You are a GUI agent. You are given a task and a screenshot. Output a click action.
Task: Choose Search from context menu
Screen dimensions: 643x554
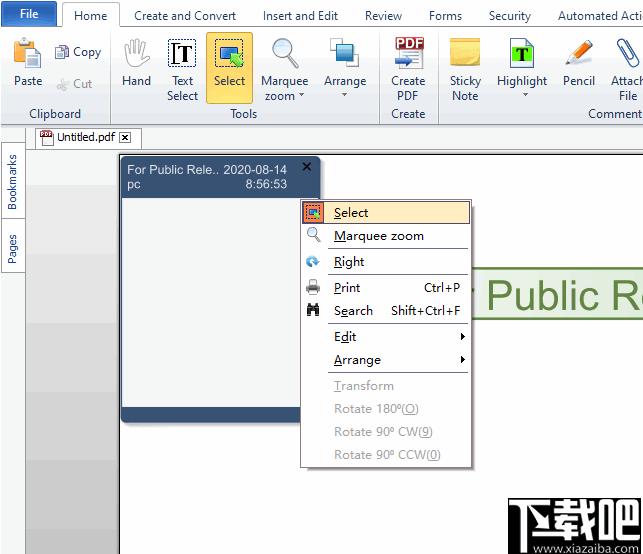386,310
